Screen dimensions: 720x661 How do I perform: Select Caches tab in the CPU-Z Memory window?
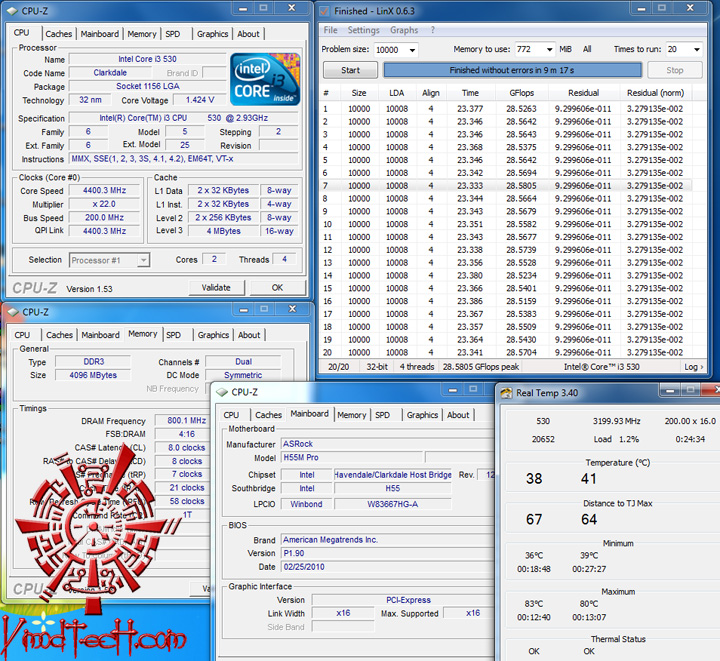point(59,335)
